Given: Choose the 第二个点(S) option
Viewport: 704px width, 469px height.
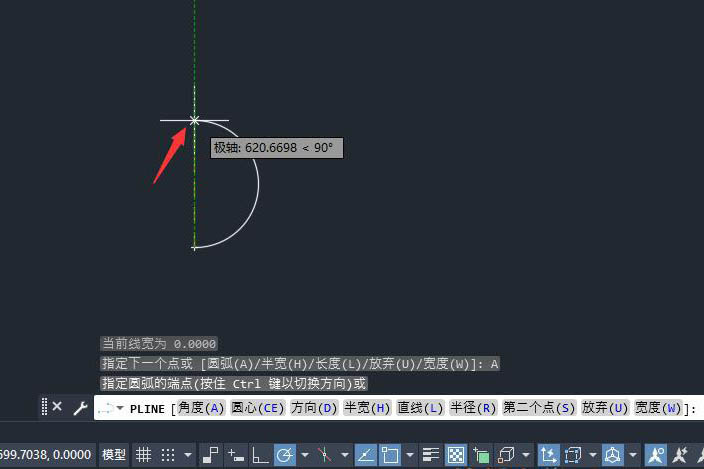Looking at the screenshot, I should [x=539, y=408].
